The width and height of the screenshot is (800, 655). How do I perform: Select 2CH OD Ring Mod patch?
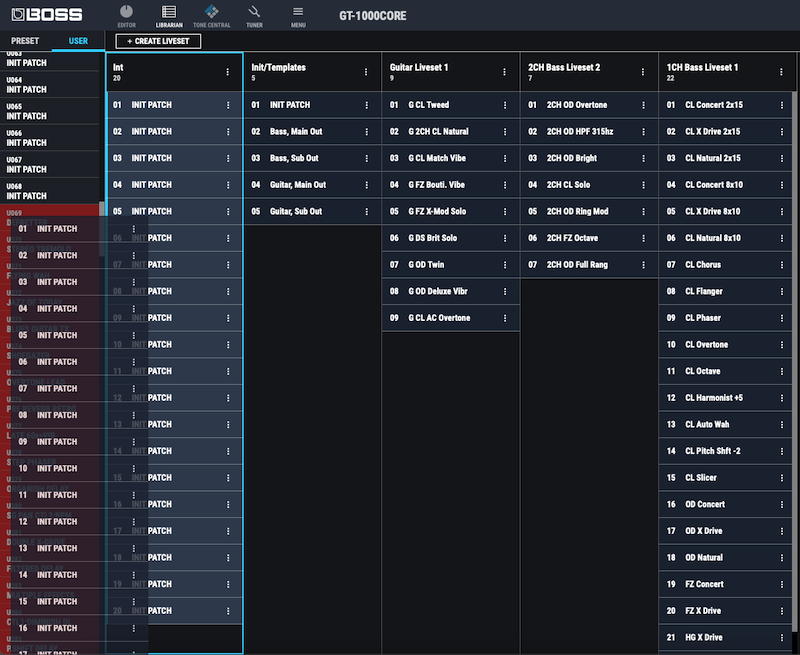point(589,211)
